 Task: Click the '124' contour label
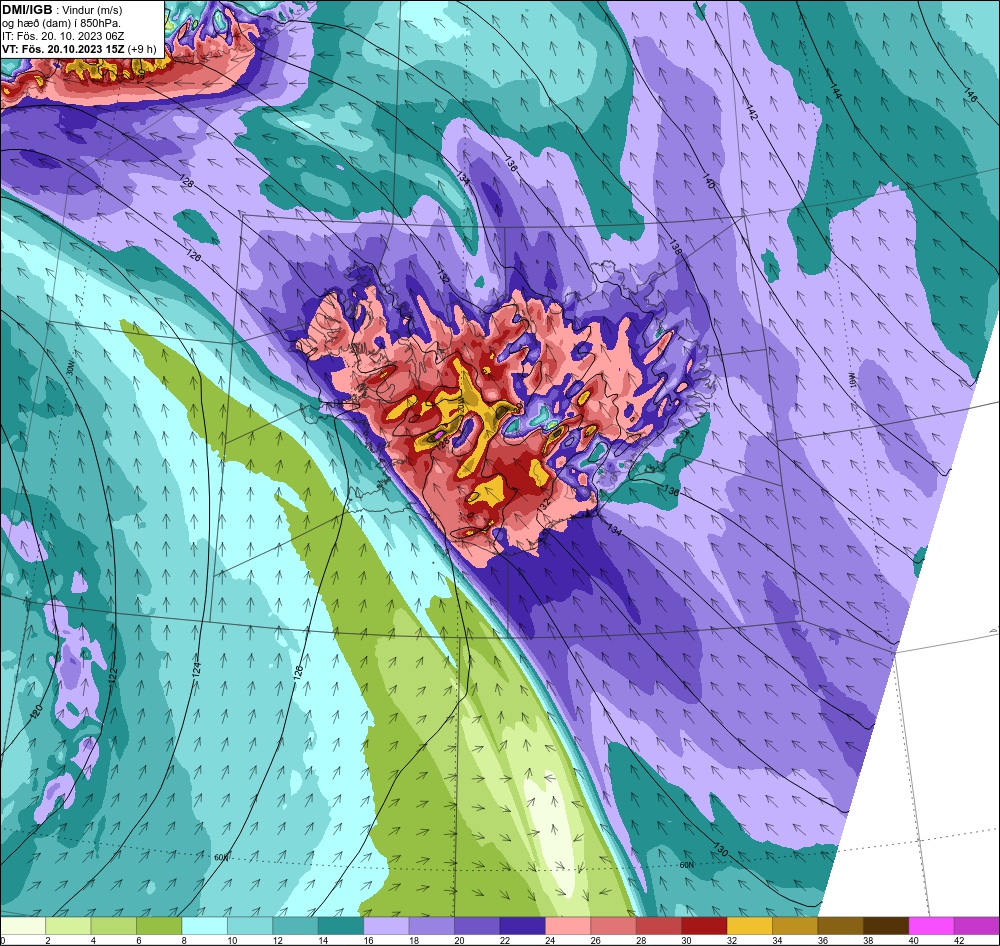click(x=197, y=669)
